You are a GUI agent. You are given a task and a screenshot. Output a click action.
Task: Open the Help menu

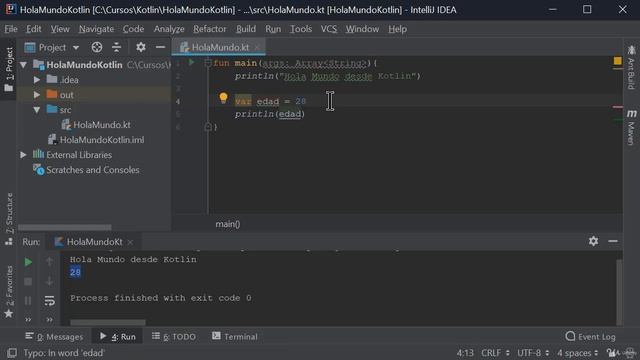point(397,29)
